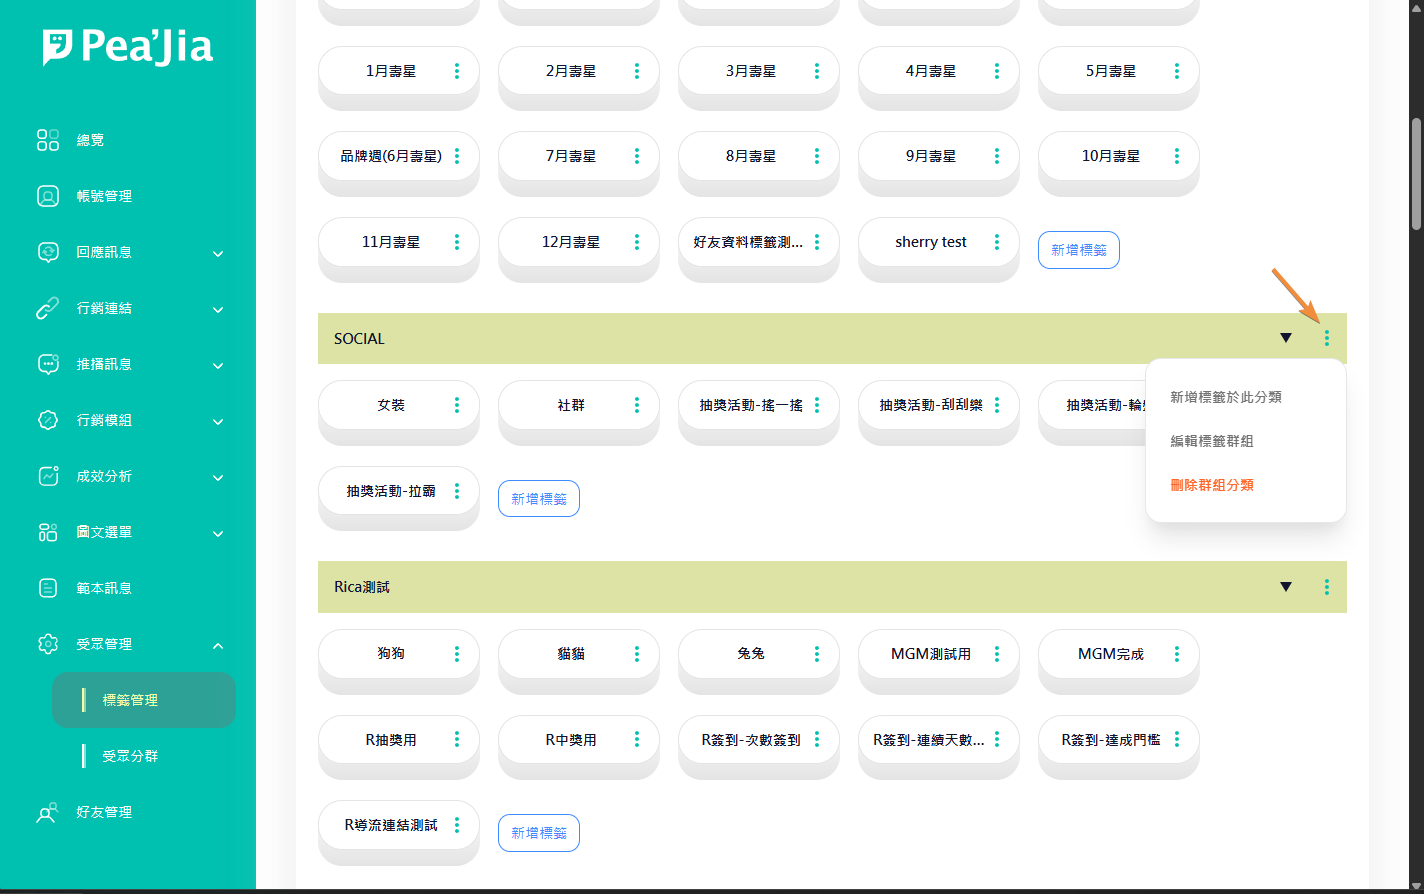1424x894 pixels.
Task: Select 編輯標籤群組 from the popup menu
Action: [1211, 441]
